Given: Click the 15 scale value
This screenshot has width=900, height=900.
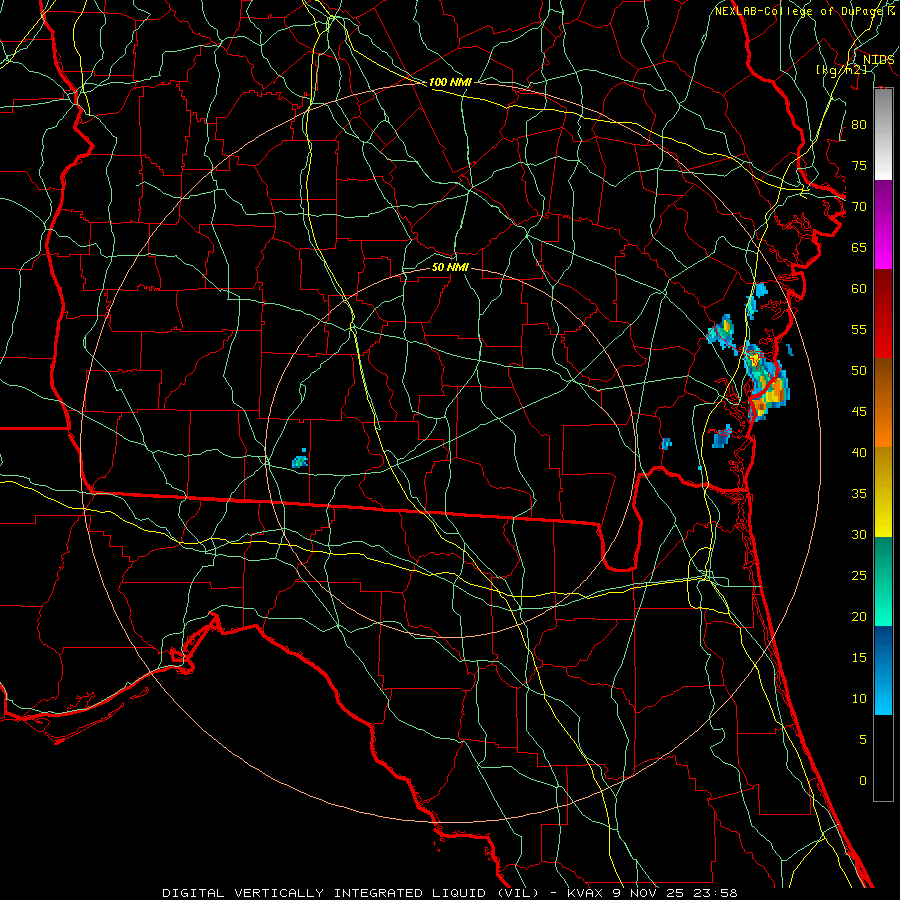Looking at the screenshot, I should point(859,658).
